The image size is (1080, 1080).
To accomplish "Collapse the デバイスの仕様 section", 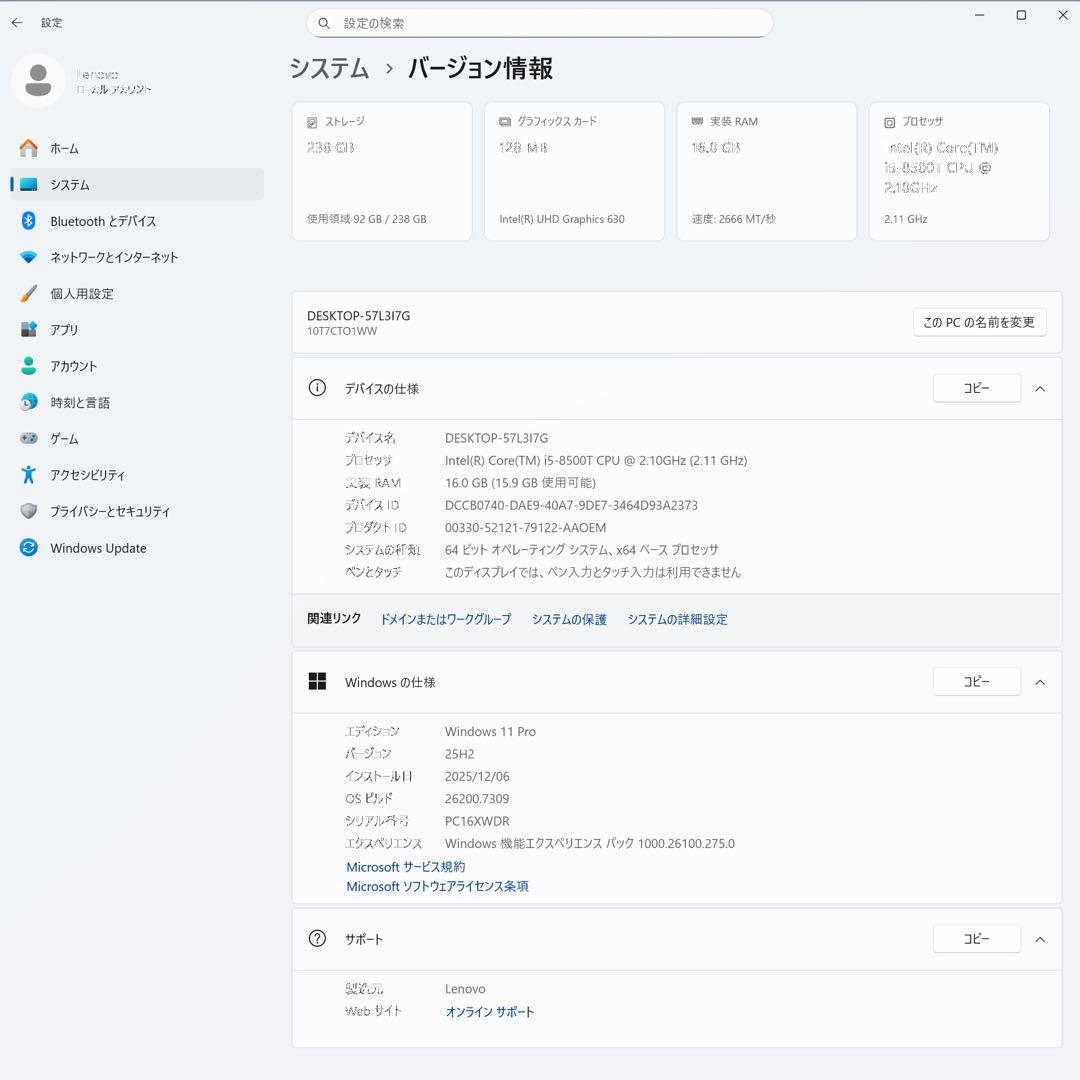I will coord(1040,388).
